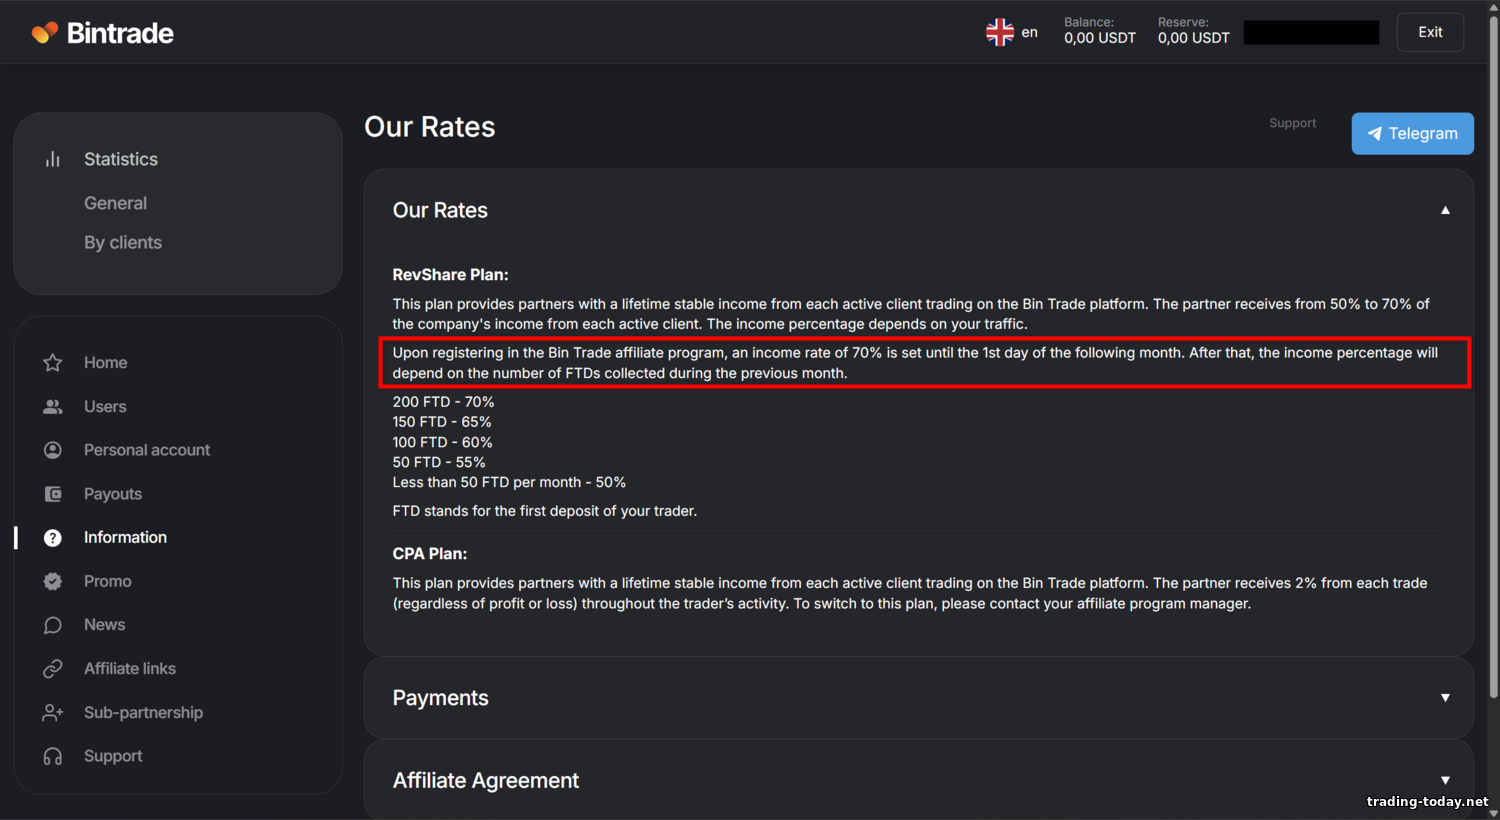Click the Payouts wallet icon

53,494
